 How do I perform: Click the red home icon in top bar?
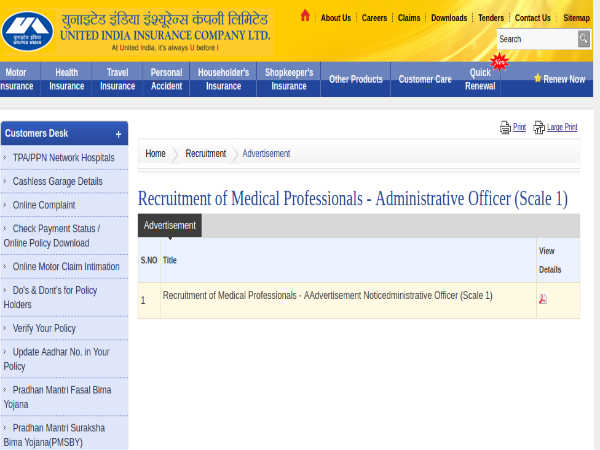coord(305,16)
